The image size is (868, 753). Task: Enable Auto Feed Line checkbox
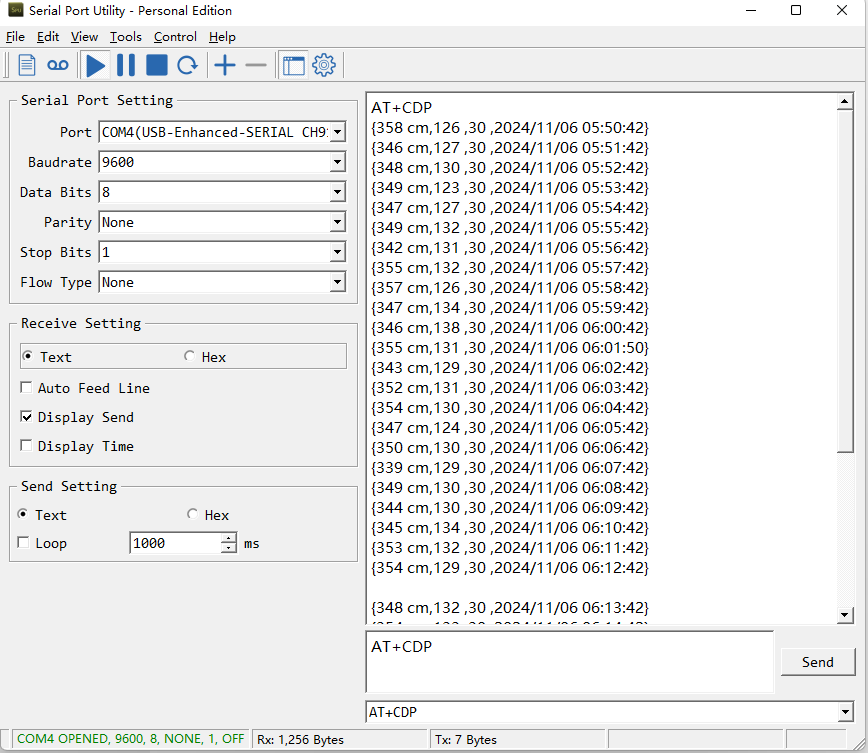pyautogui.click(x=26, y=388)
